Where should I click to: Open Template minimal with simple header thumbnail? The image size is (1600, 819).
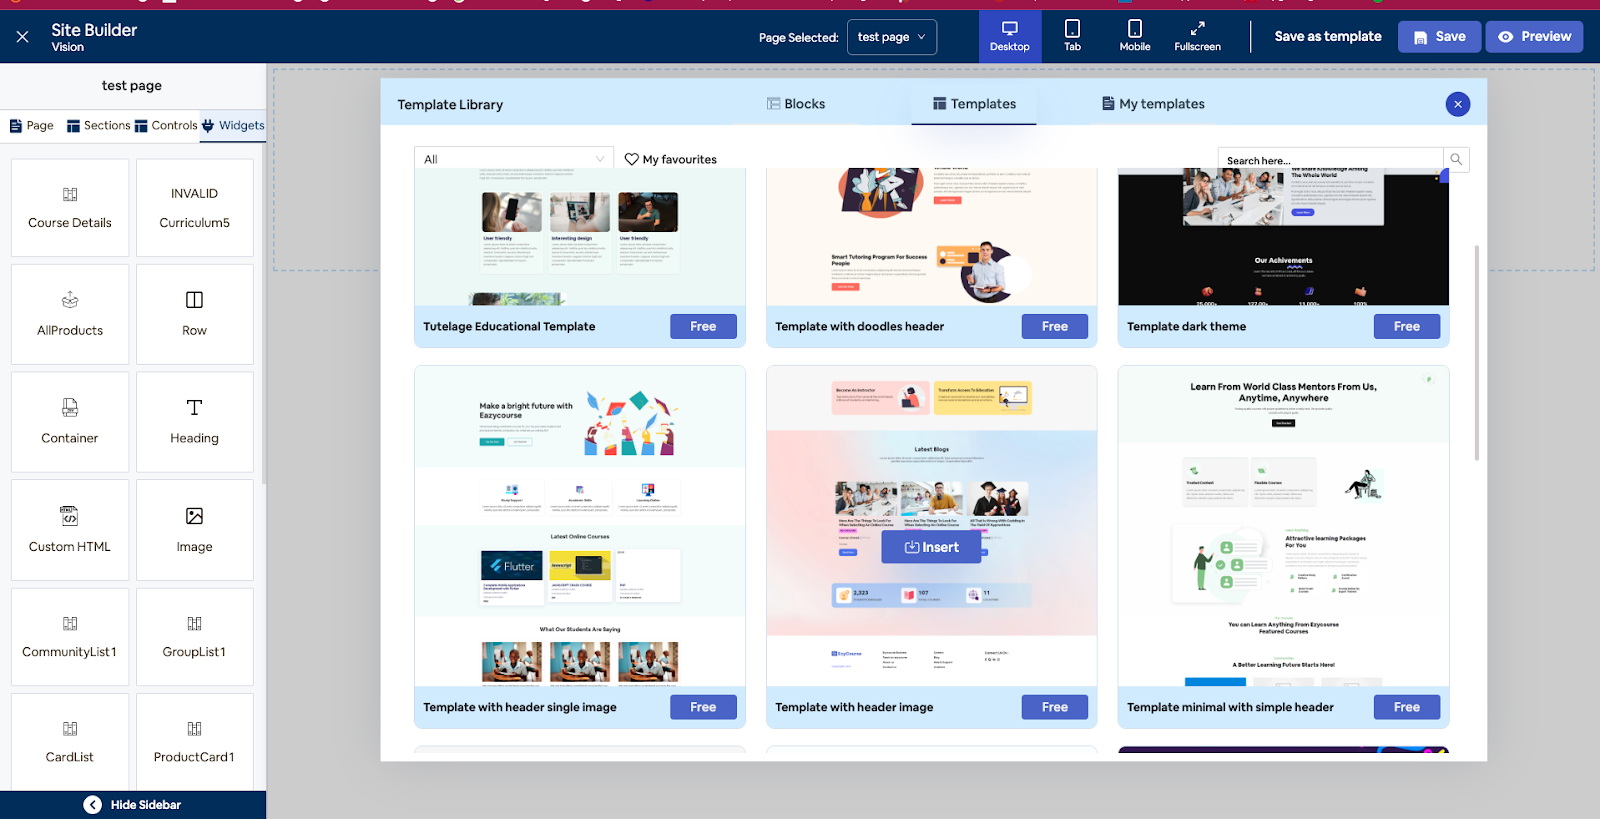(x=1284, y=526)
